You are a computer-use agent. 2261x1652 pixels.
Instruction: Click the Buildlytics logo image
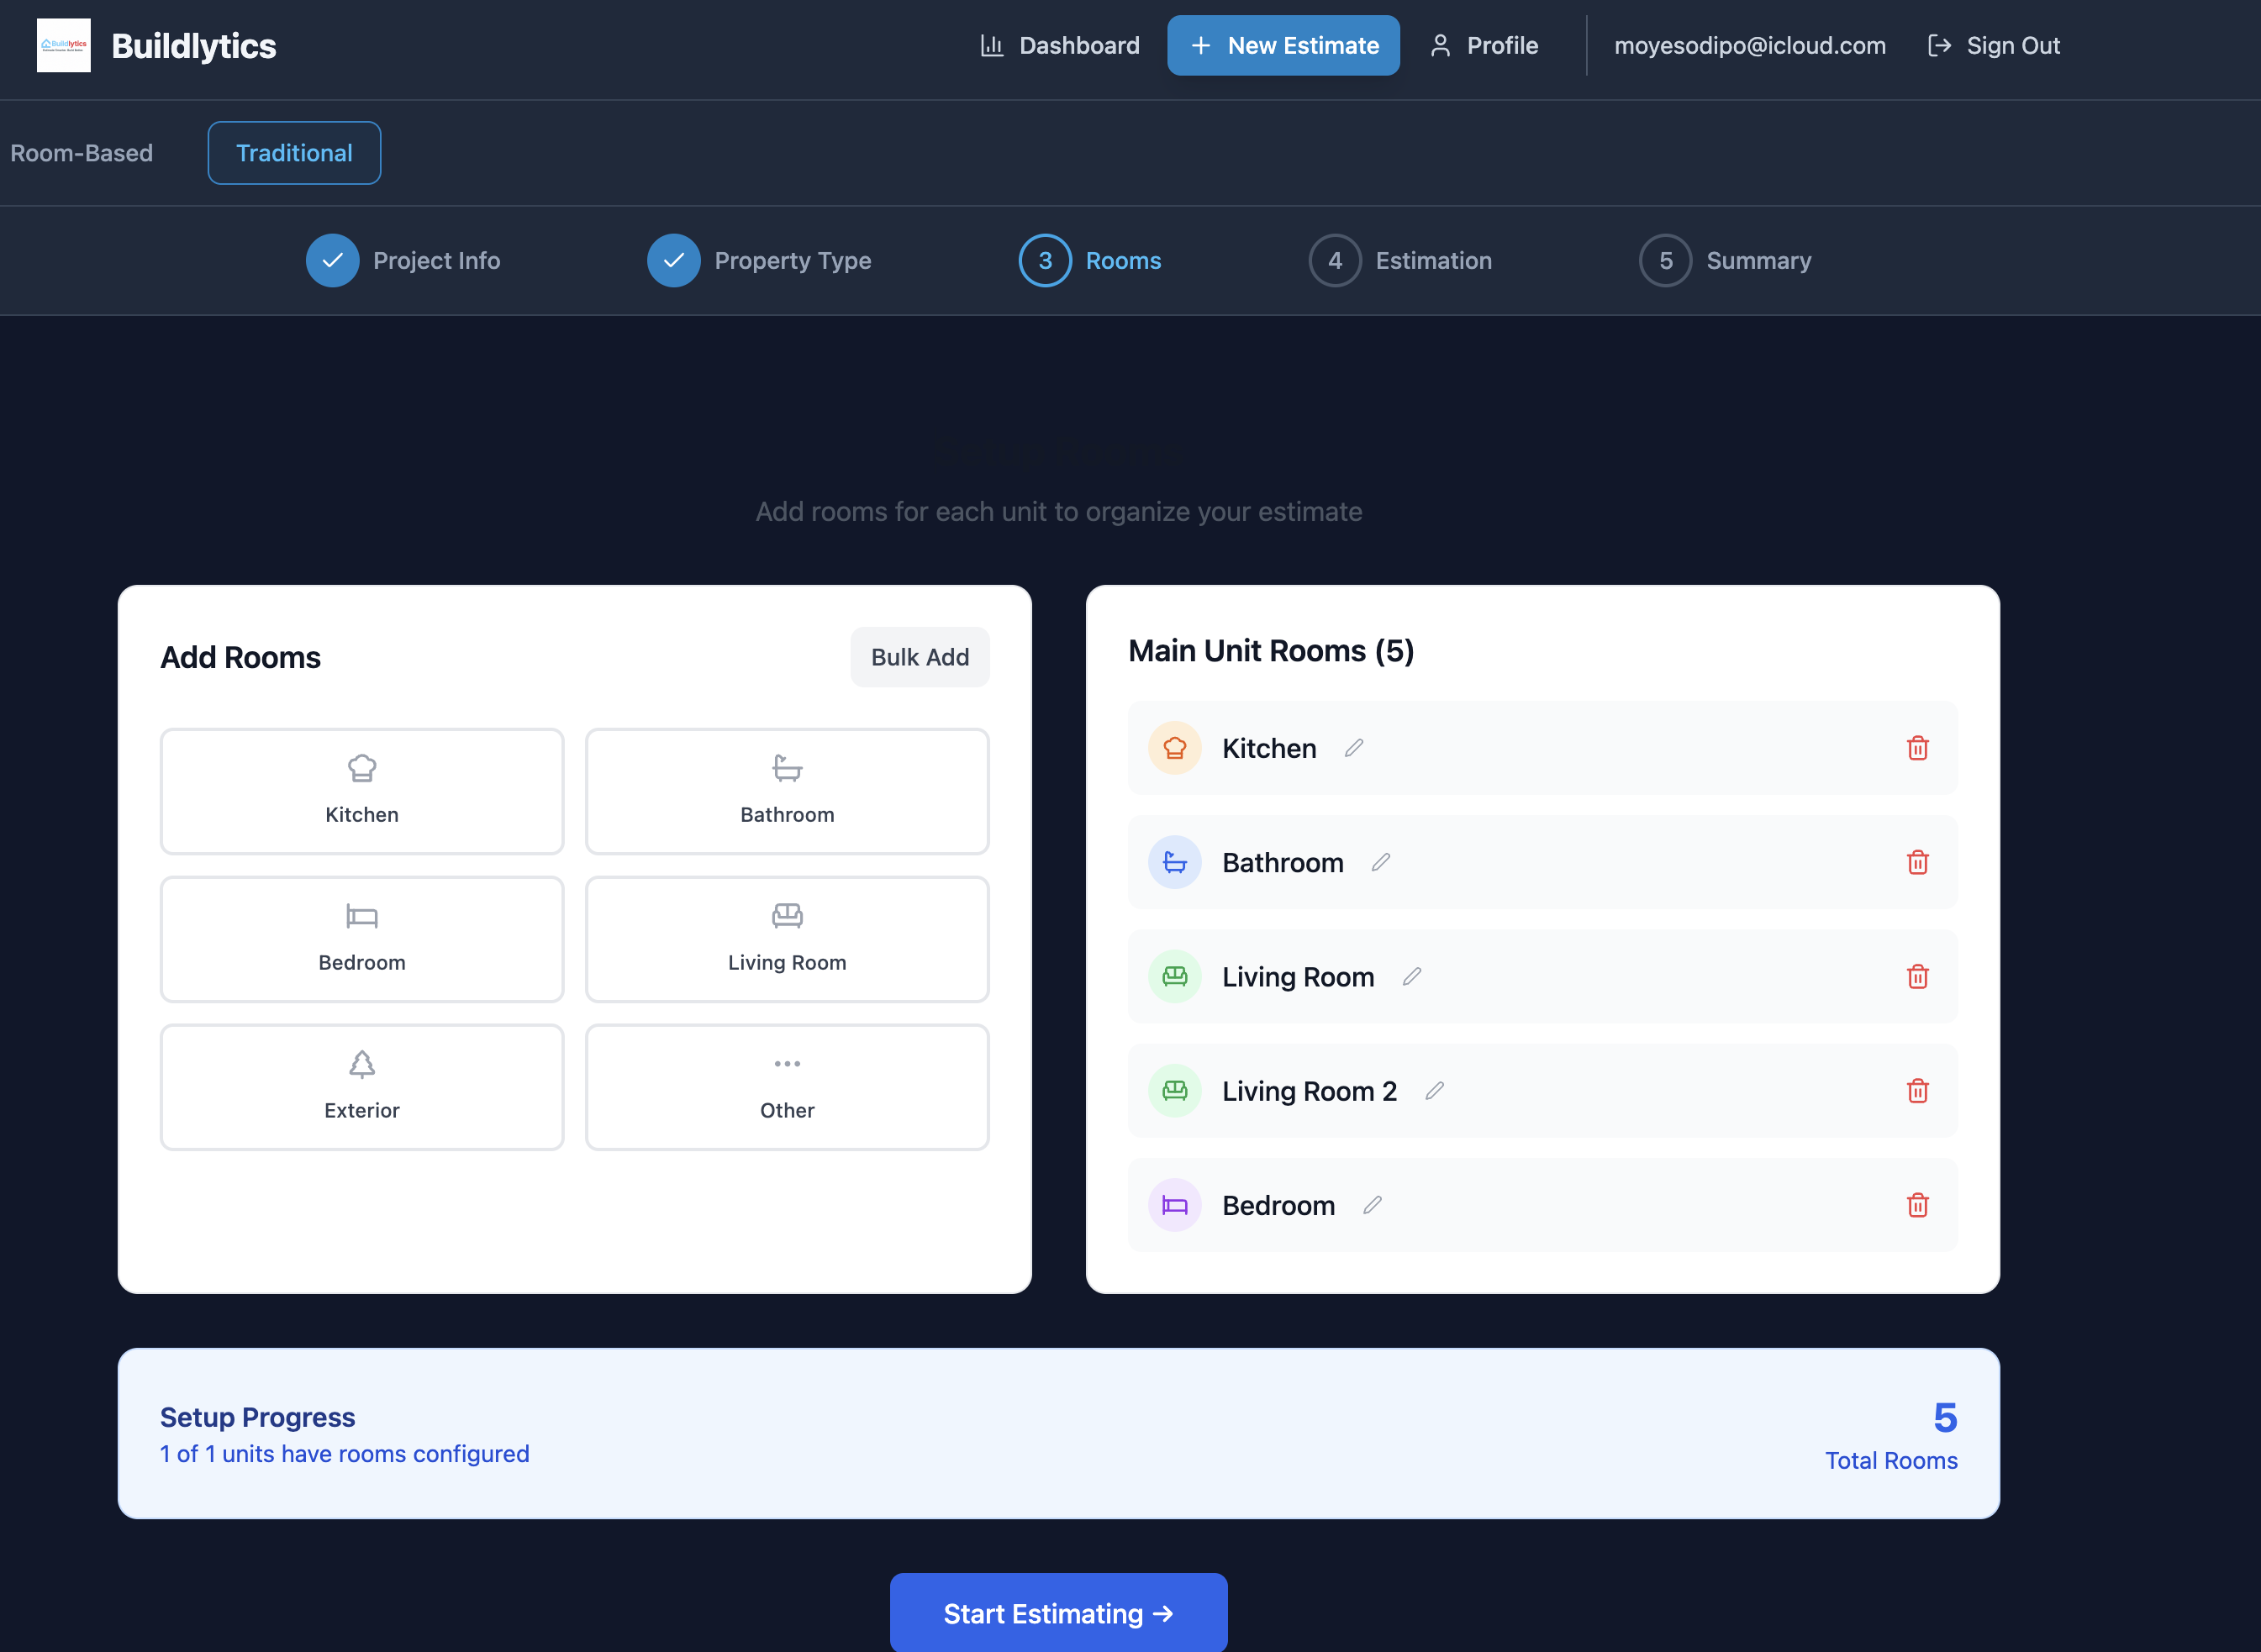click(x=63, y=45)
